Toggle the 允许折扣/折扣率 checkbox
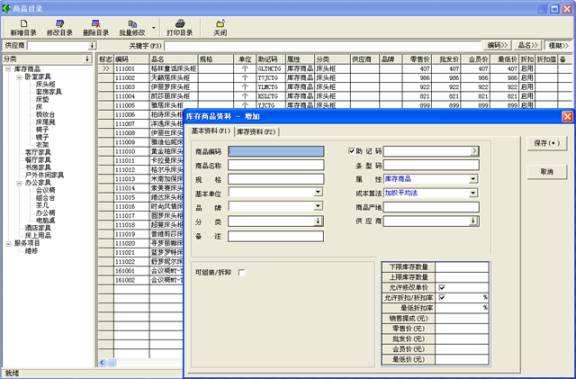Viewport: 576px width, 379px height. (x=442, y=297)
